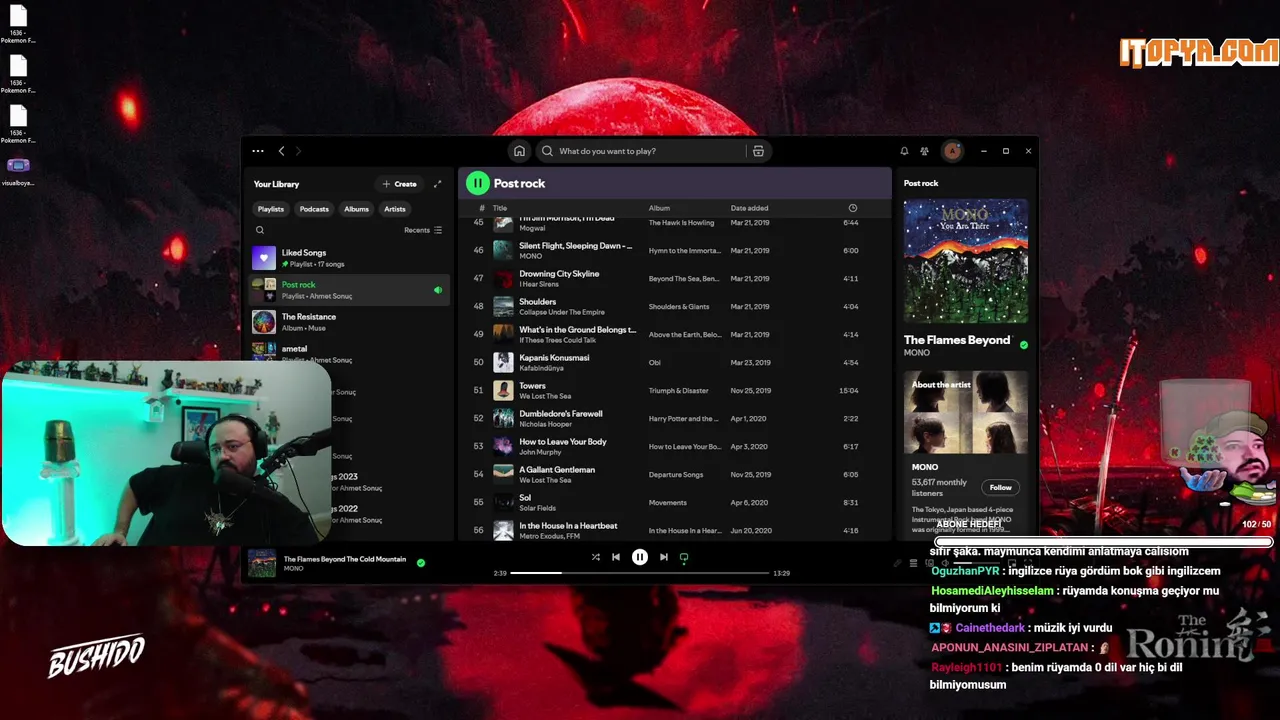The height and width of the screenshot is (720, 1280).
Task: Skip to next track
Action: (x=663, y=557)
